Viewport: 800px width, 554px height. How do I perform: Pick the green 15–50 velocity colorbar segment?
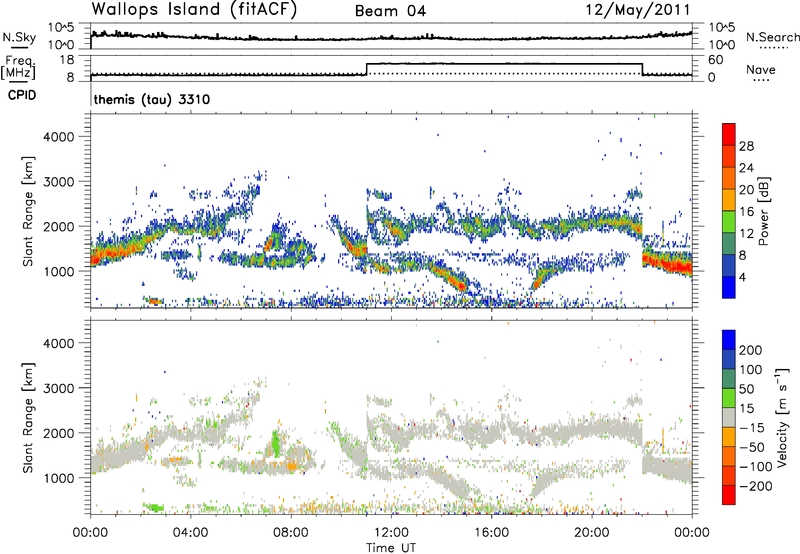click(x=729, y=398)
